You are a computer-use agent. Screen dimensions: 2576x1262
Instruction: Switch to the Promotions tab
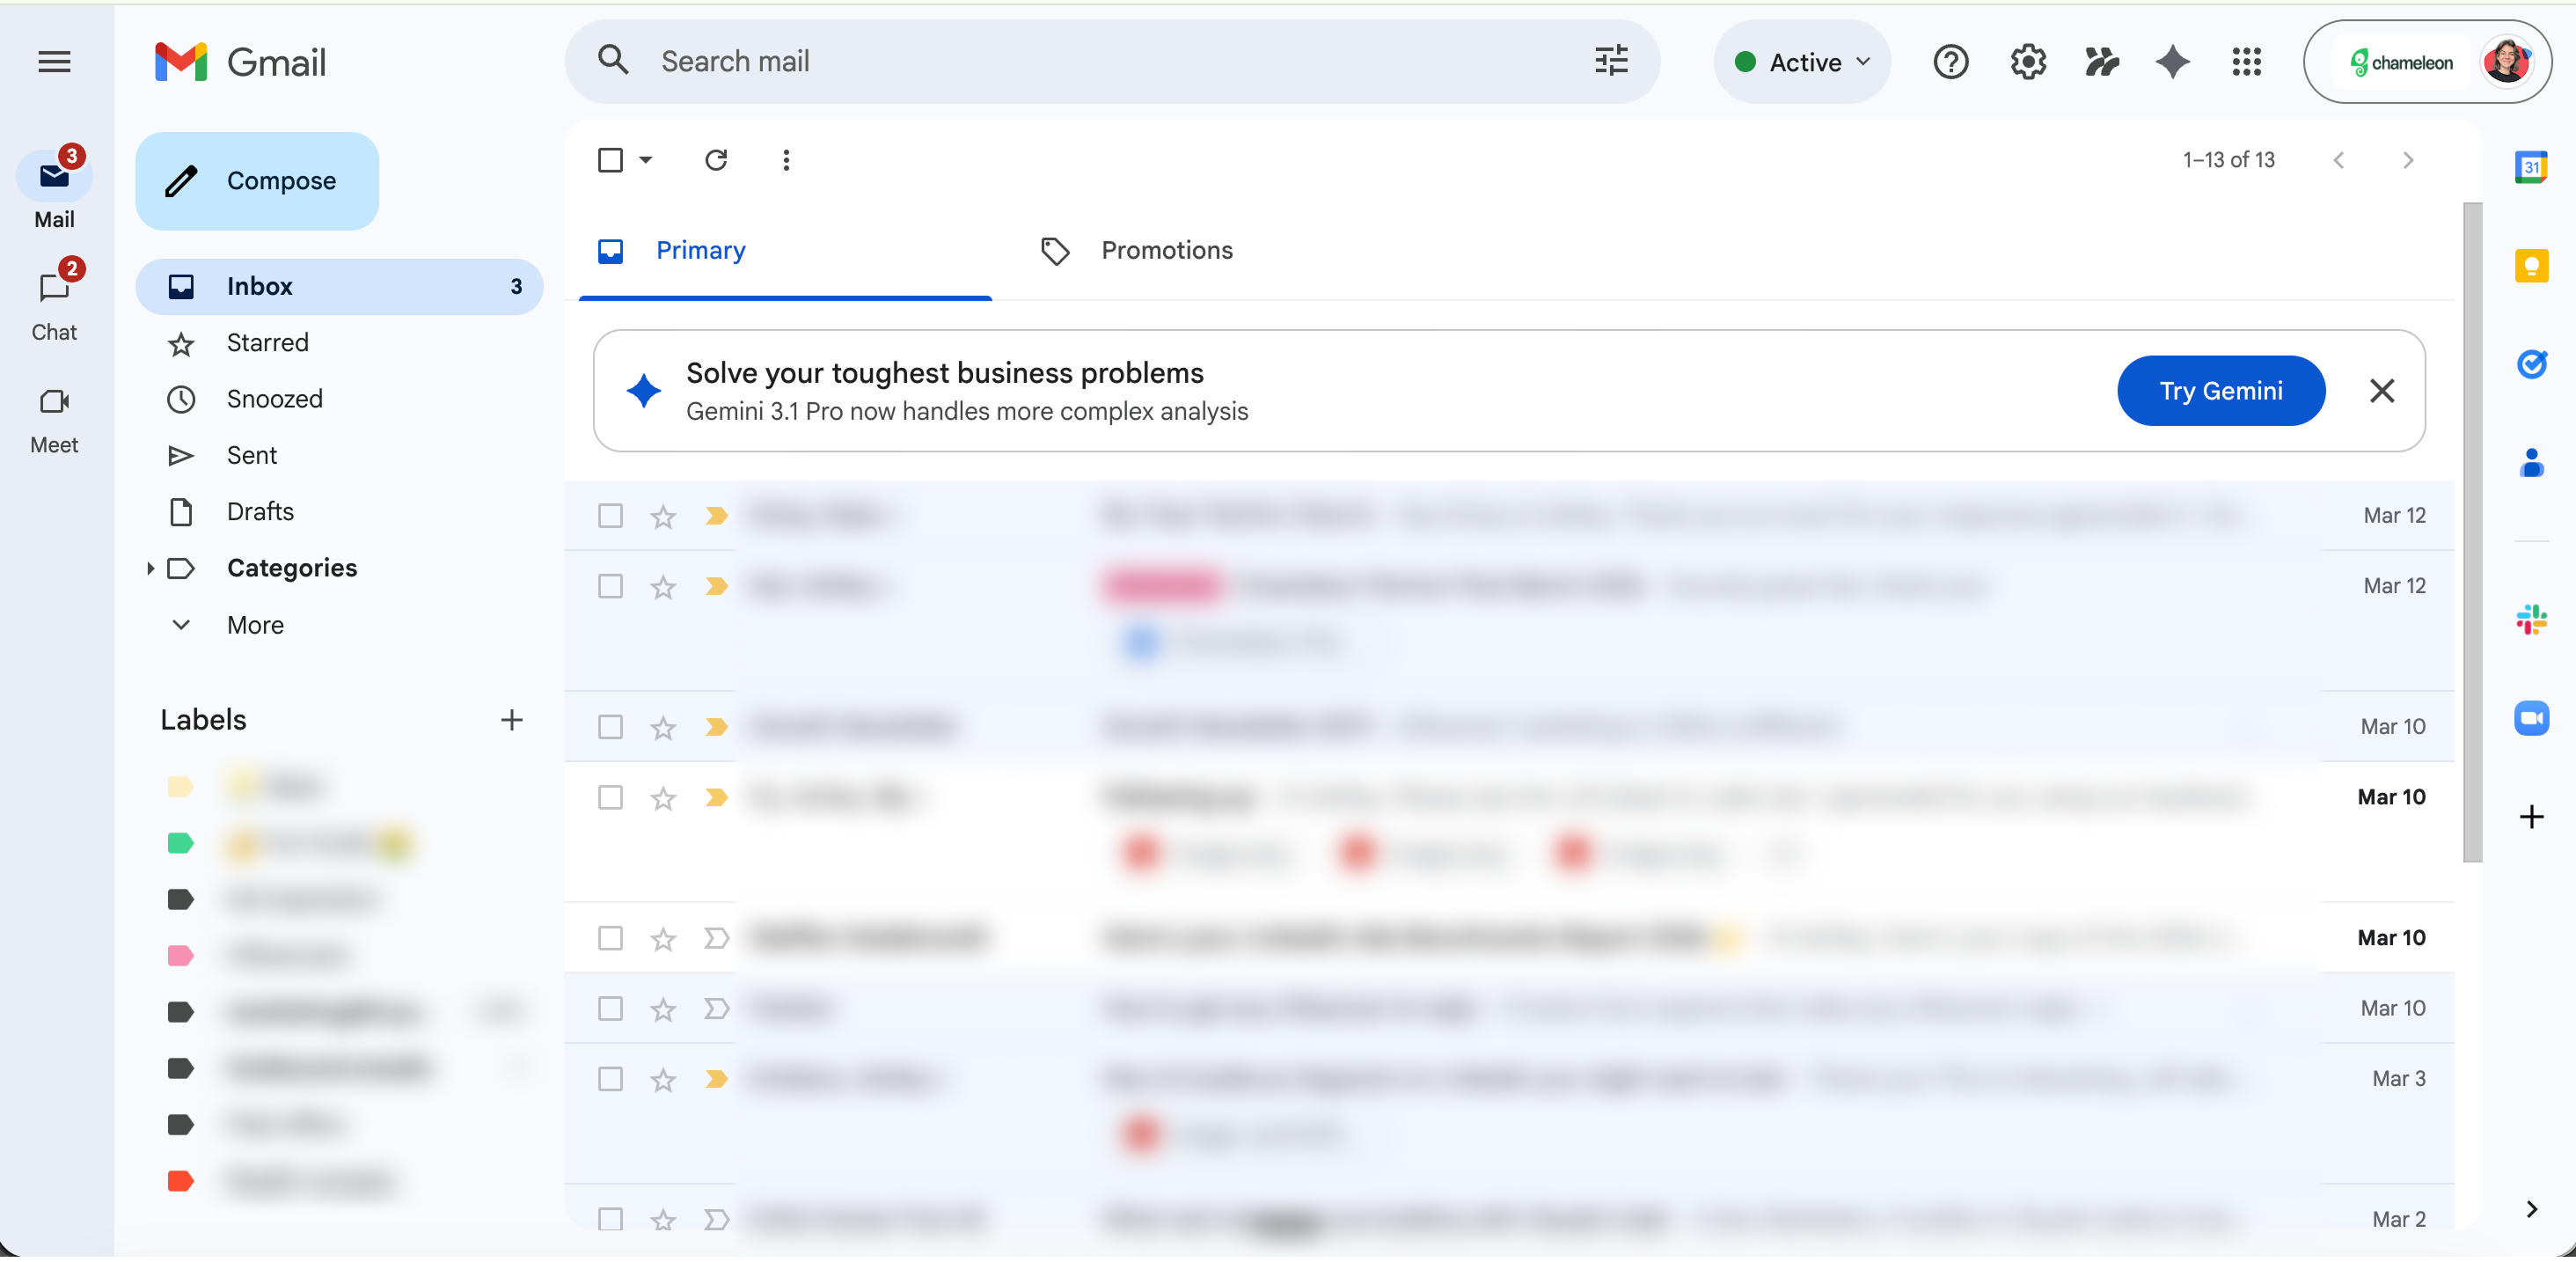click(x=1166, y=251)
